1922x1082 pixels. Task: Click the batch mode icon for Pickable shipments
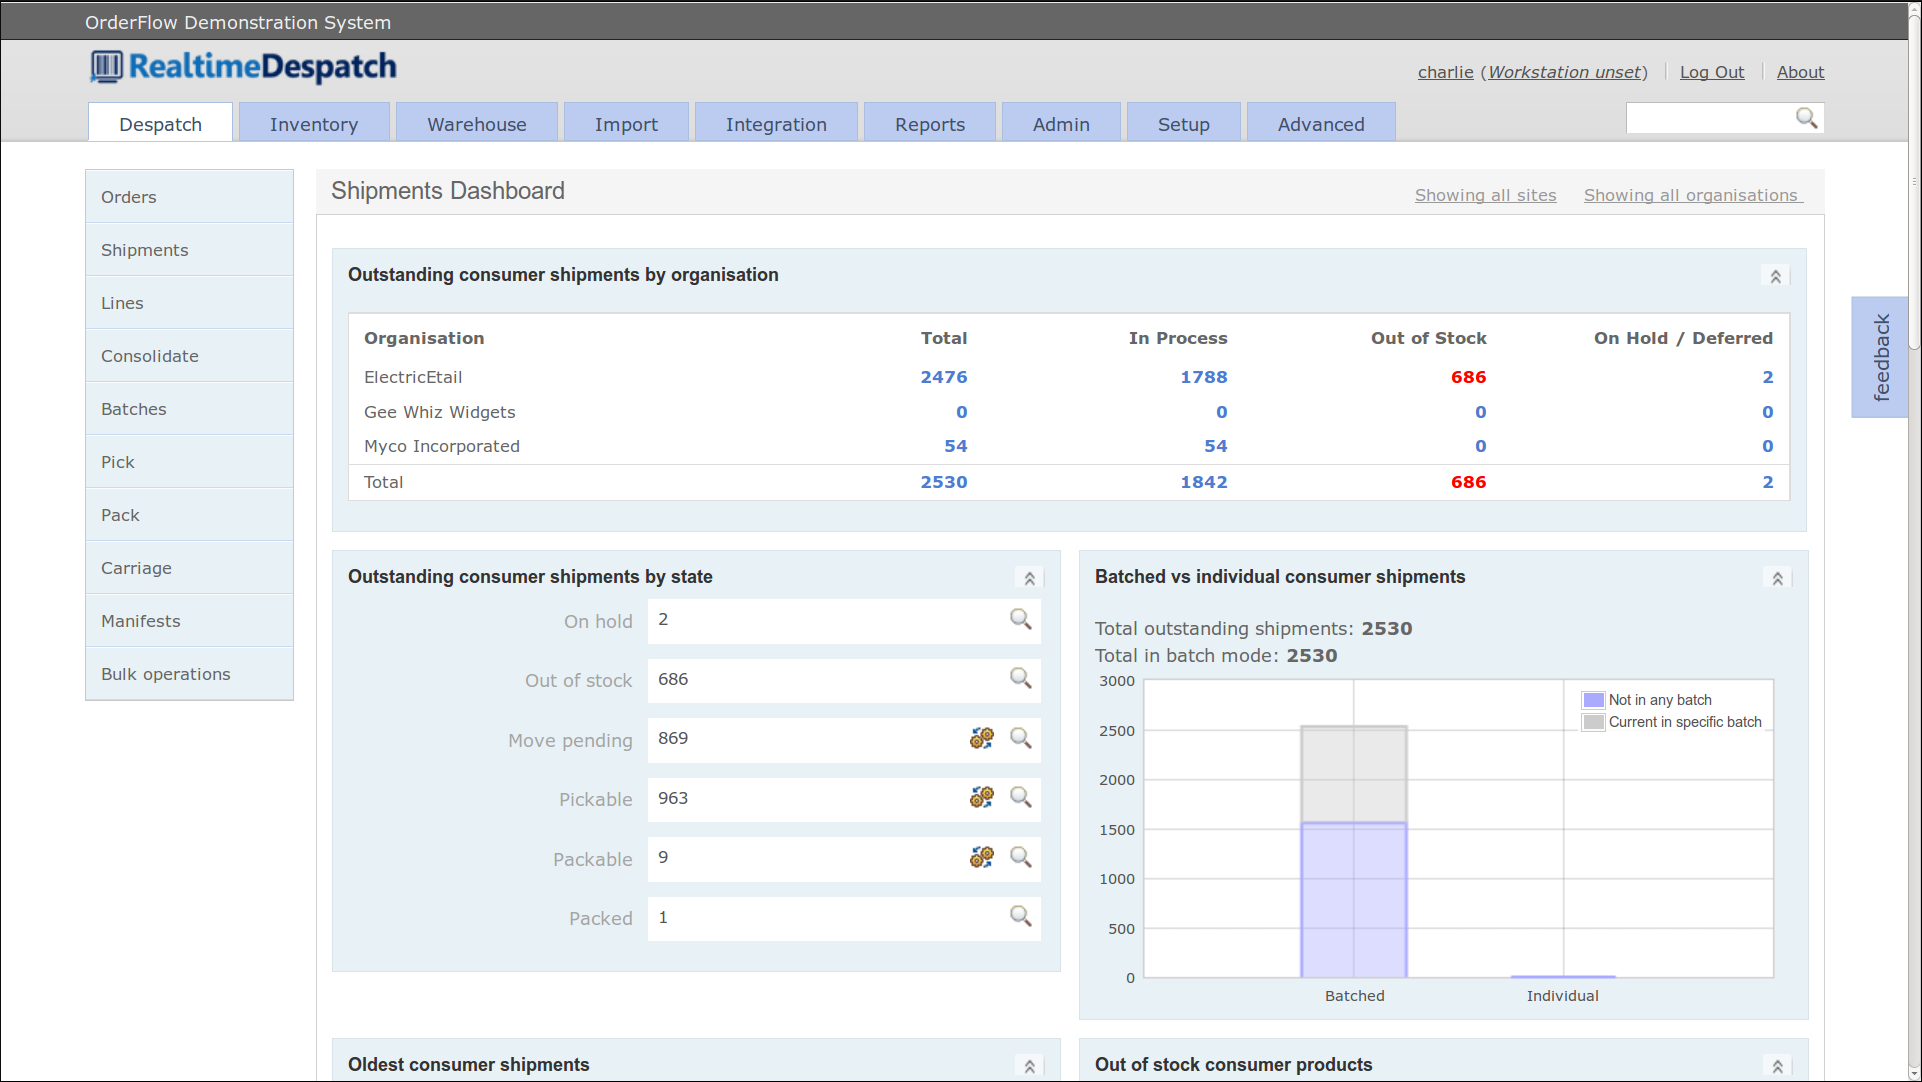(x=982, y=797)
